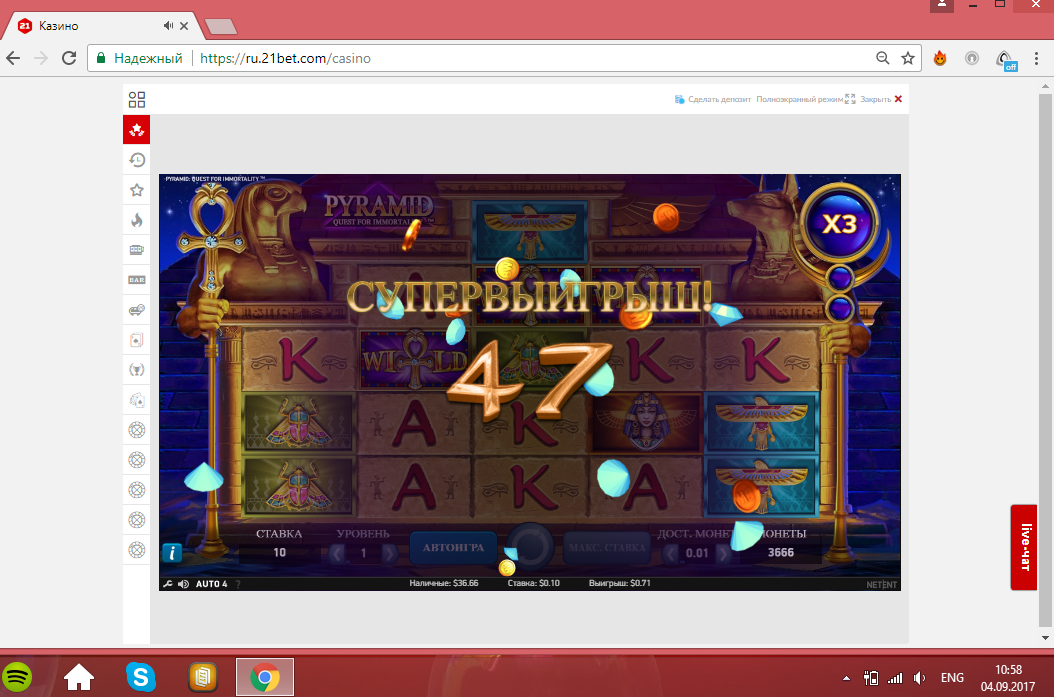The width and height of the screenshot is (1054, 697).
Task: Click the coins value 3666
Action: click(x=780, y=552)
